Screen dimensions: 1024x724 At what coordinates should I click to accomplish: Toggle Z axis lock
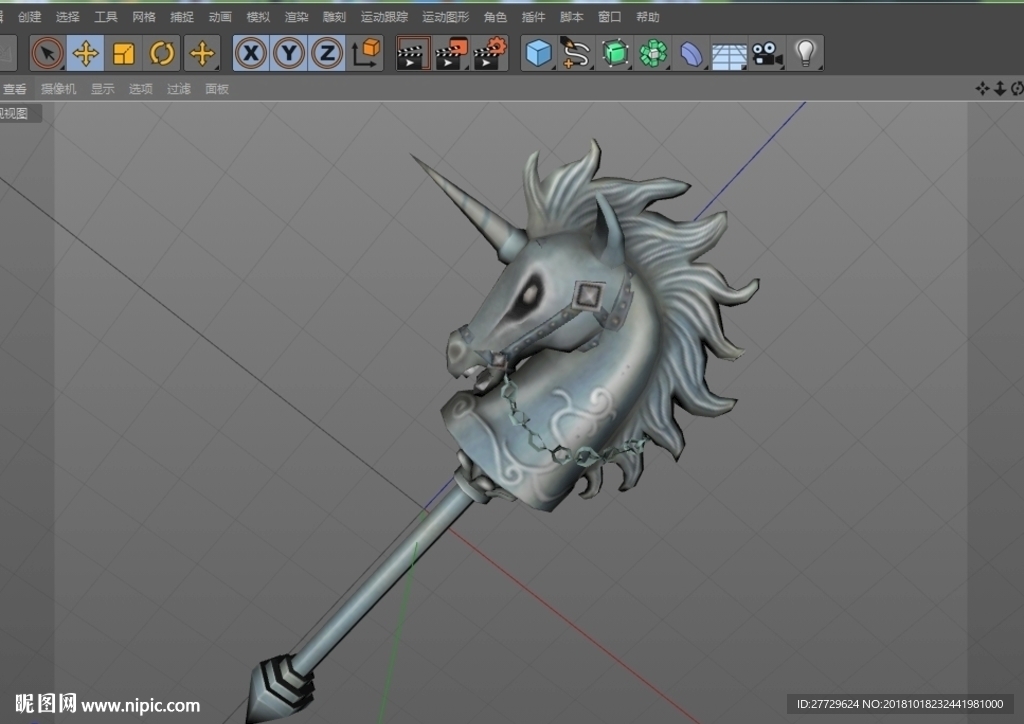click(x=327, y=53)
